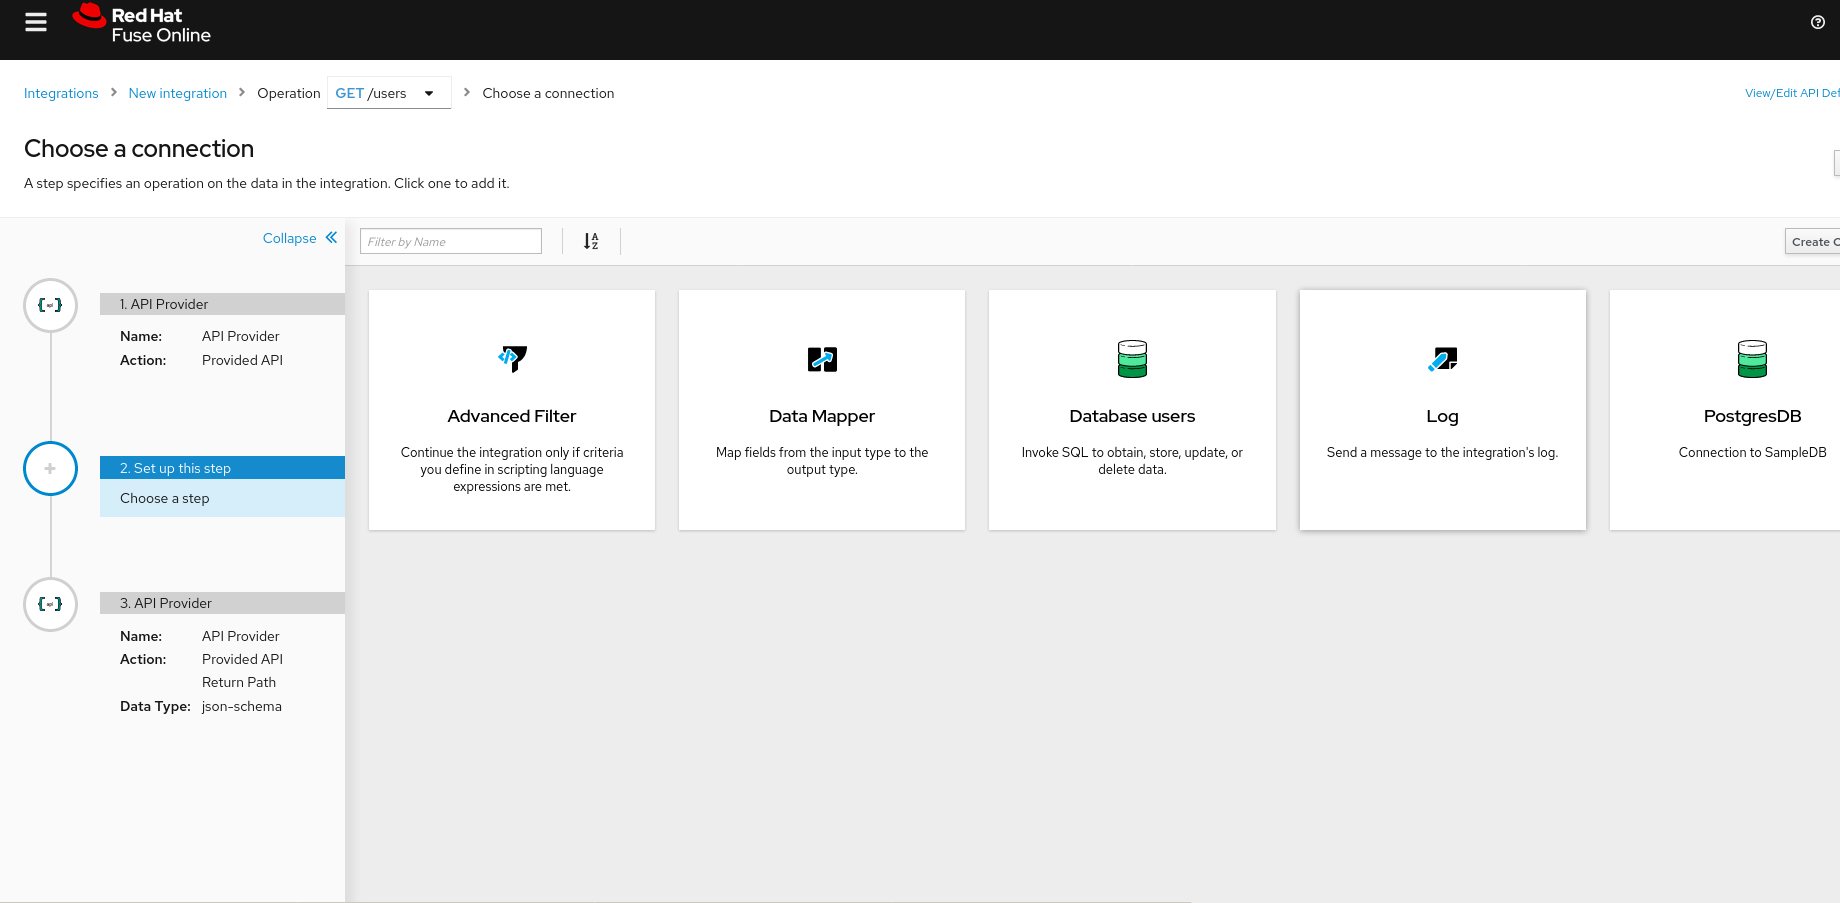Select the Log card title
The height and width of the screenshot is (903, 1840).
[x=1442, y=416]
